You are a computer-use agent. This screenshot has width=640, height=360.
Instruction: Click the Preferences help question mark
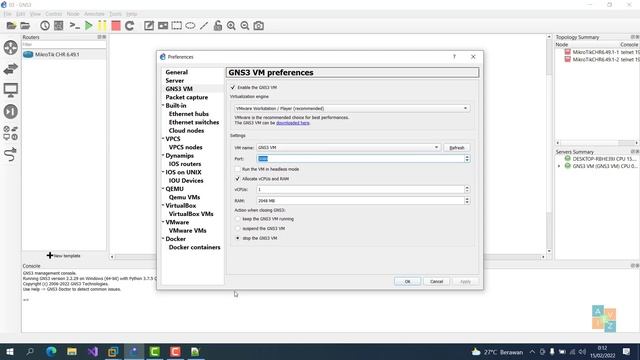[454, 57]
